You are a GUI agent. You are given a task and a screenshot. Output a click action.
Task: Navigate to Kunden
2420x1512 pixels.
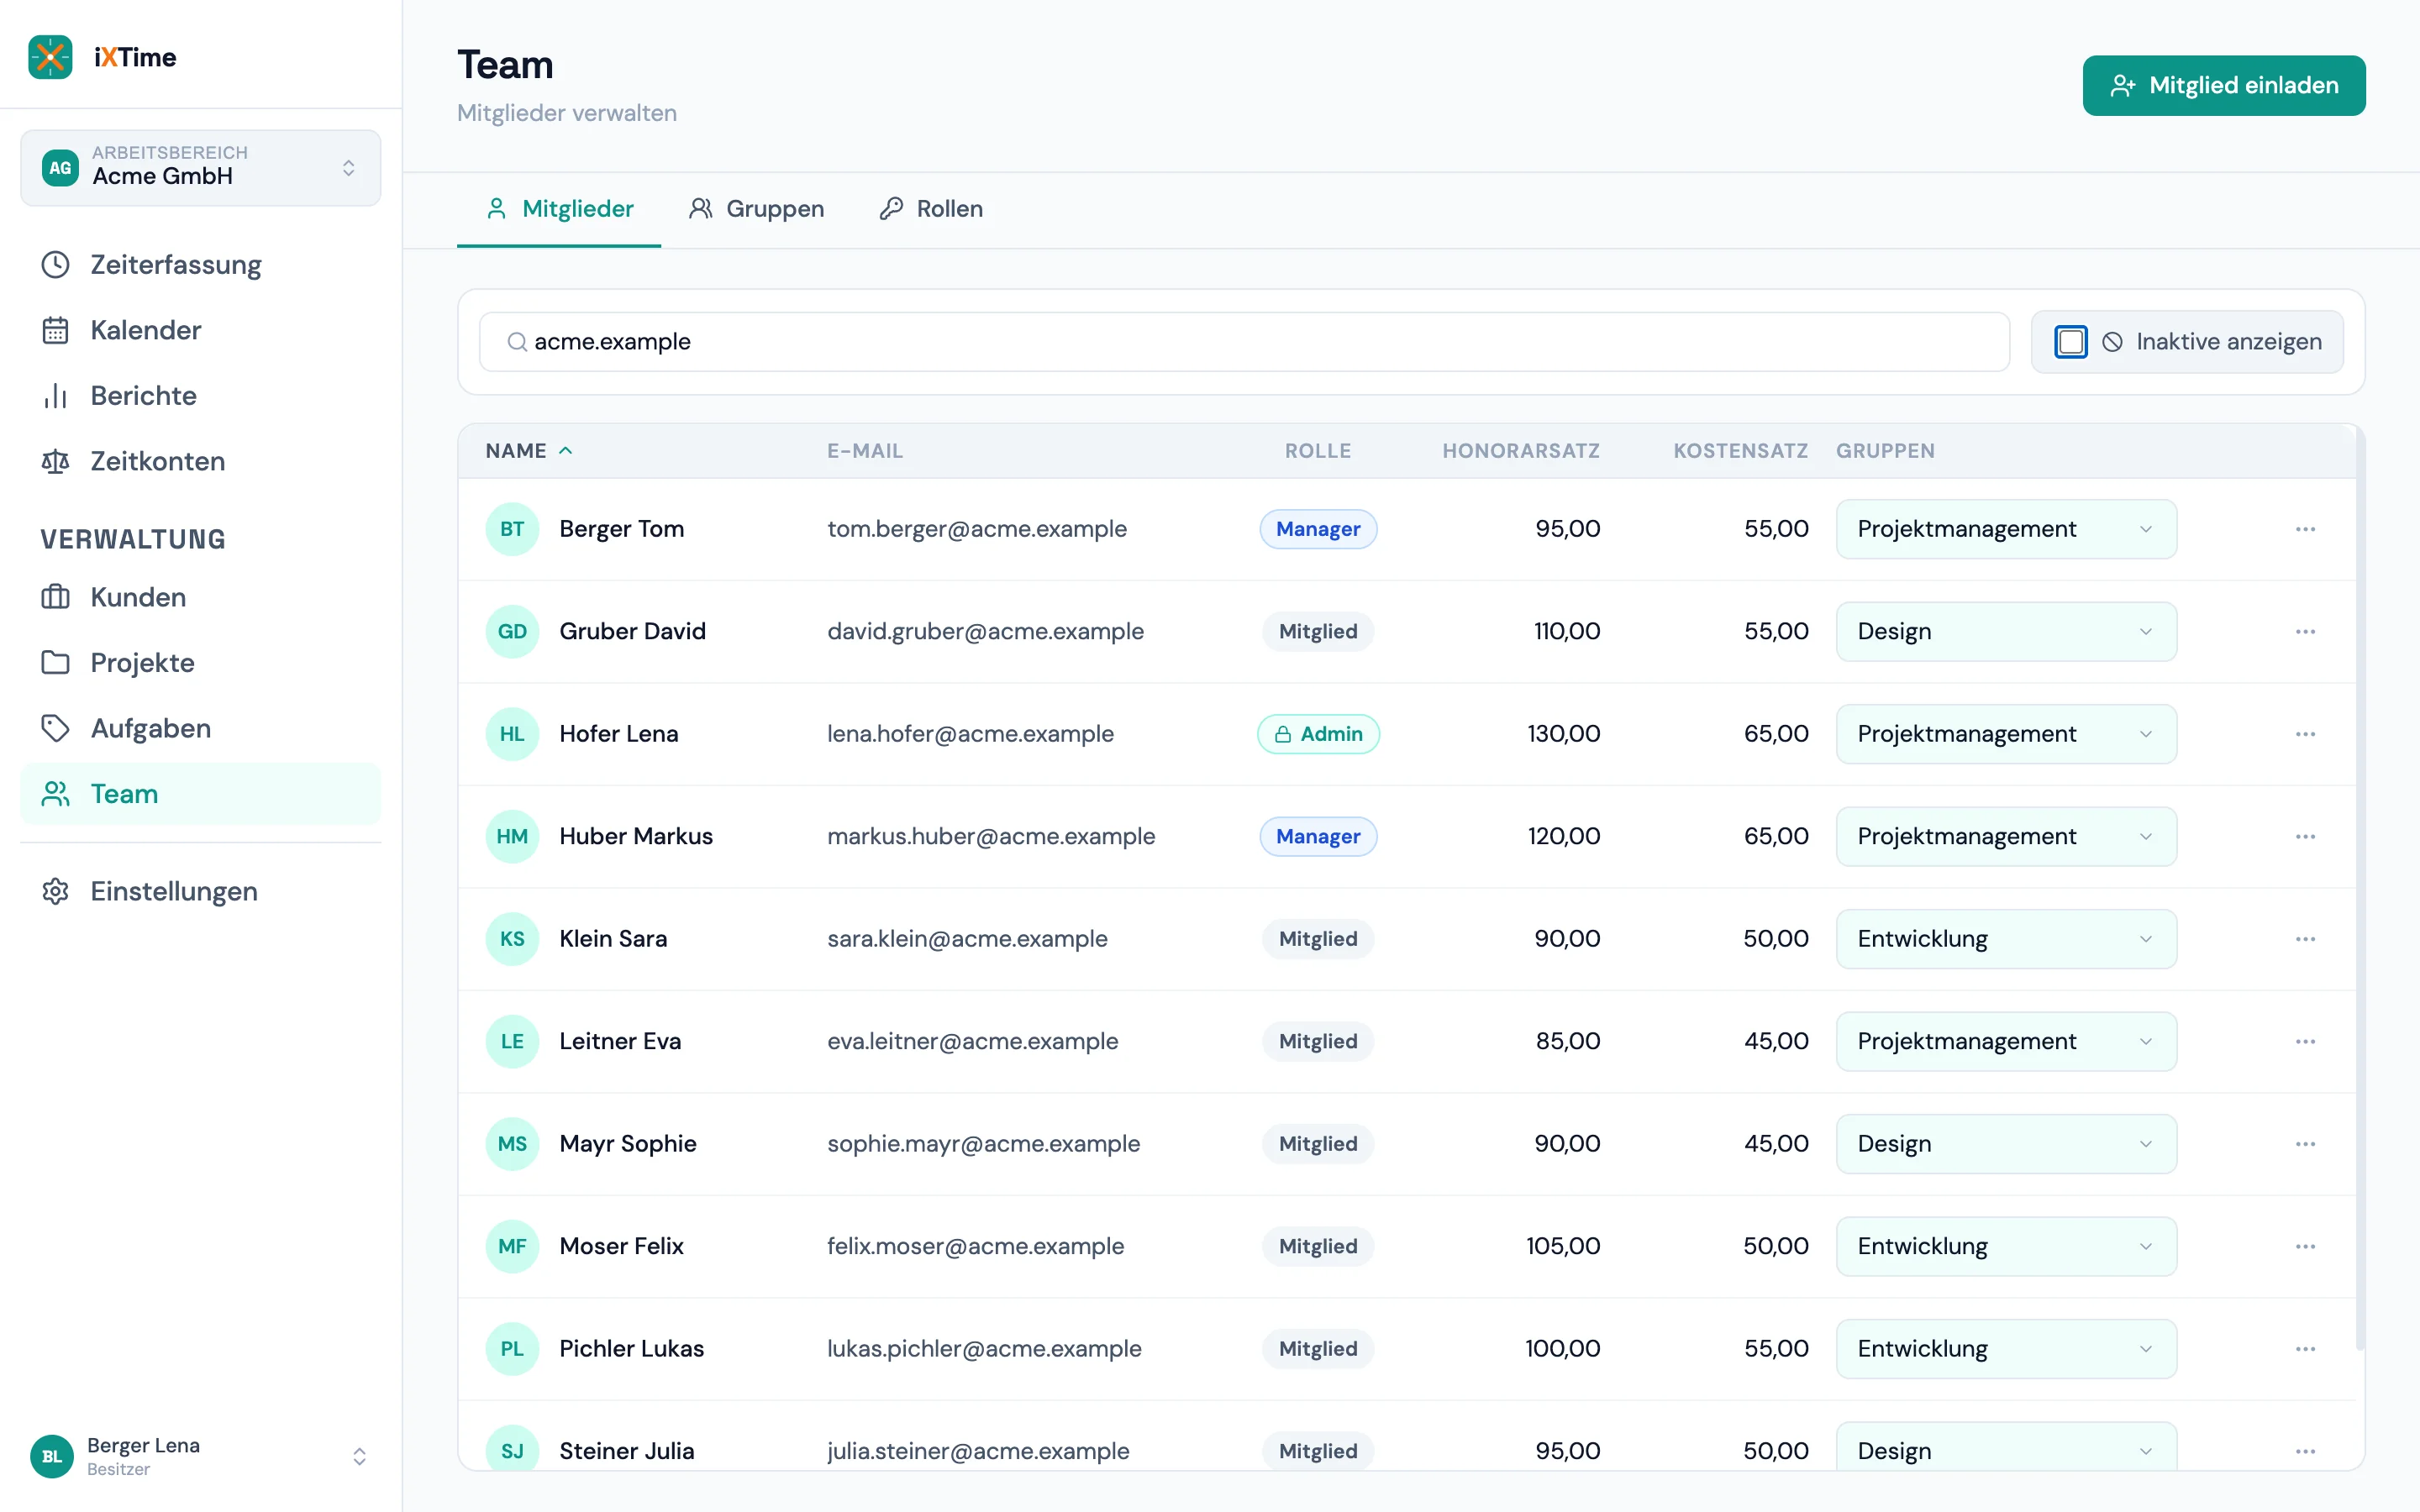[200, 597]
